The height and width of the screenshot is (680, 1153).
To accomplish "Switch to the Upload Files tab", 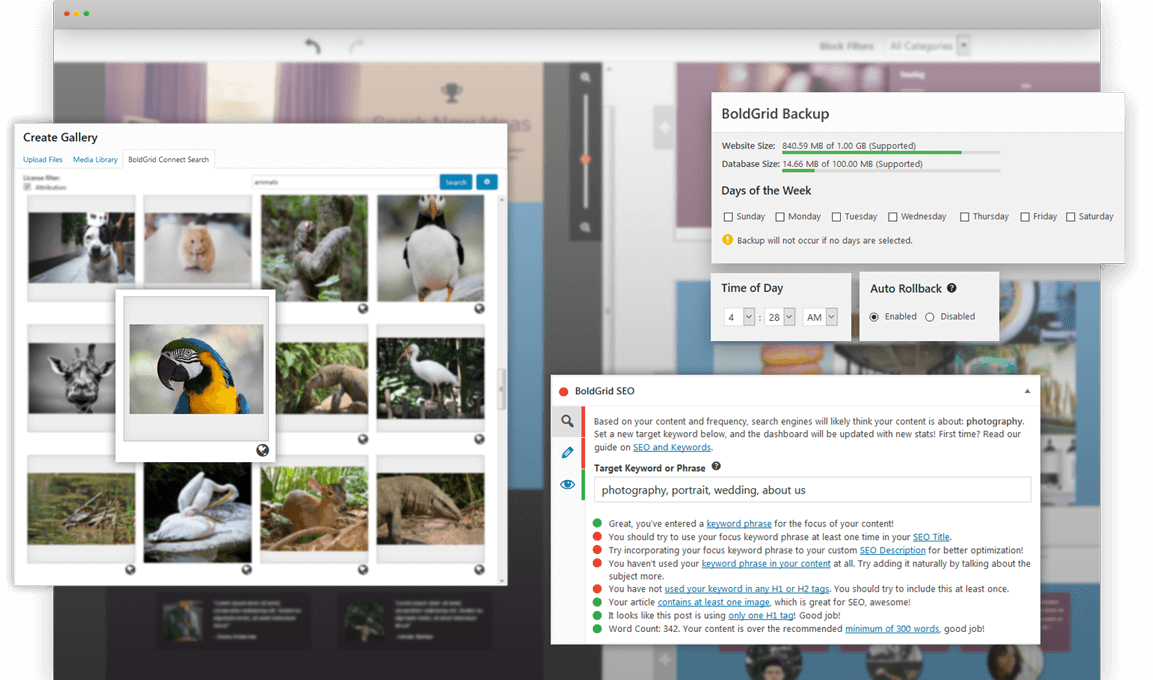I will point(43,160).
